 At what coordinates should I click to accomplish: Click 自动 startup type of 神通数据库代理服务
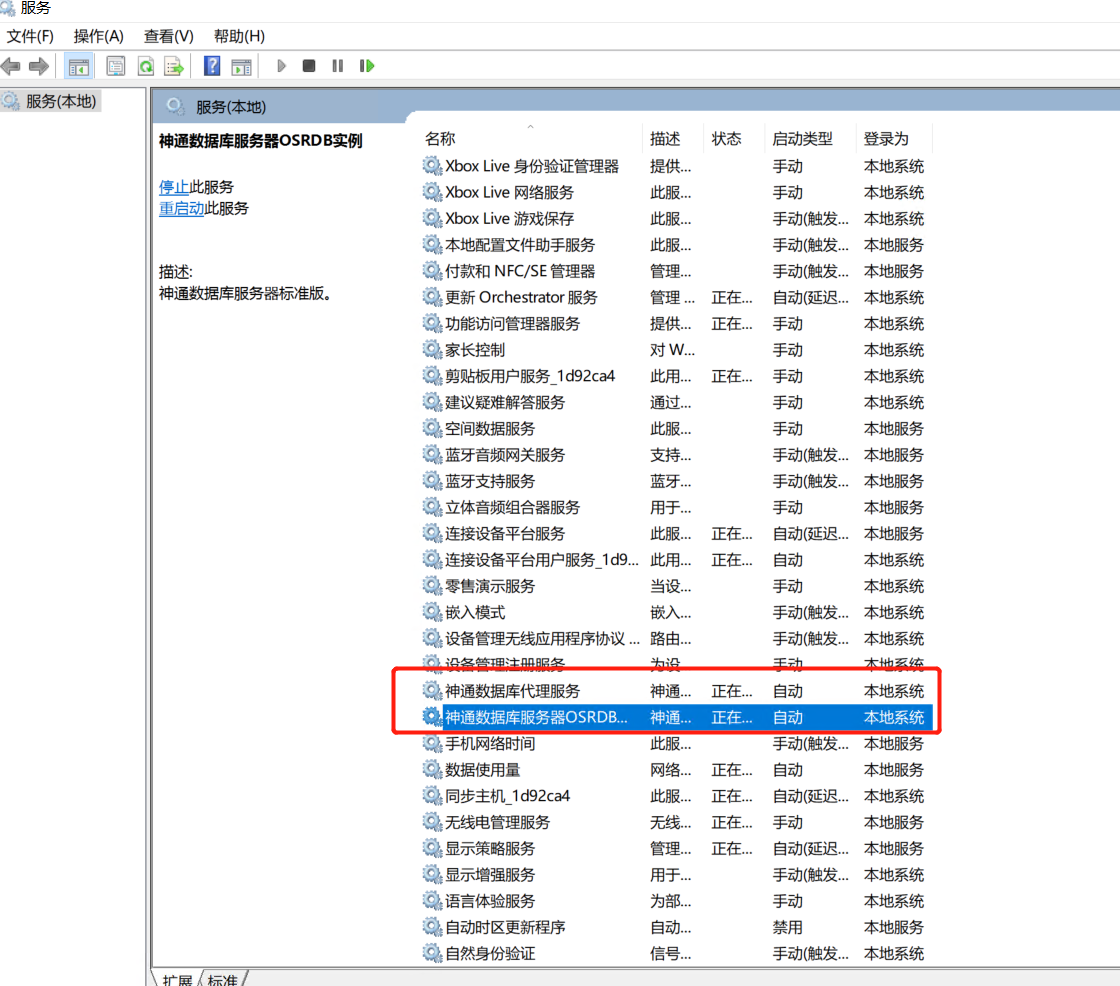click(788, 691)
